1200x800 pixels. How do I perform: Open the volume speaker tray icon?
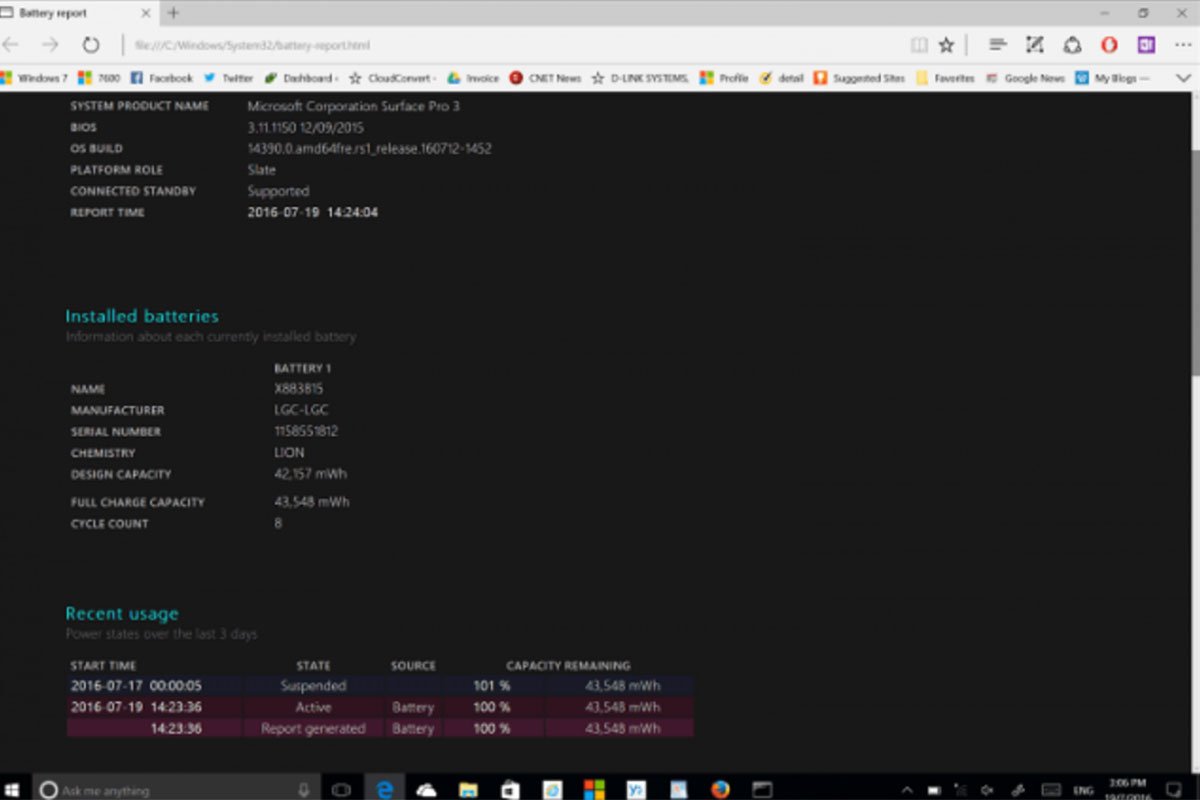pos(989,789)
